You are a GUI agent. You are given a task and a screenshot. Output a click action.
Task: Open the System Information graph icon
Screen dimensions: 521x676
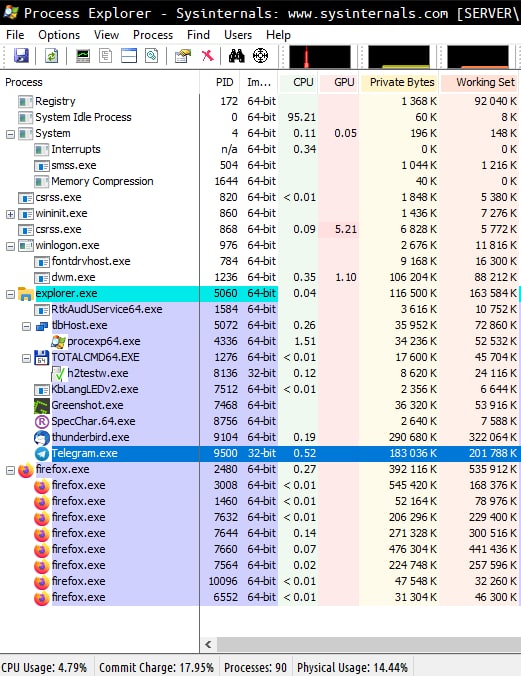point(83,56)
